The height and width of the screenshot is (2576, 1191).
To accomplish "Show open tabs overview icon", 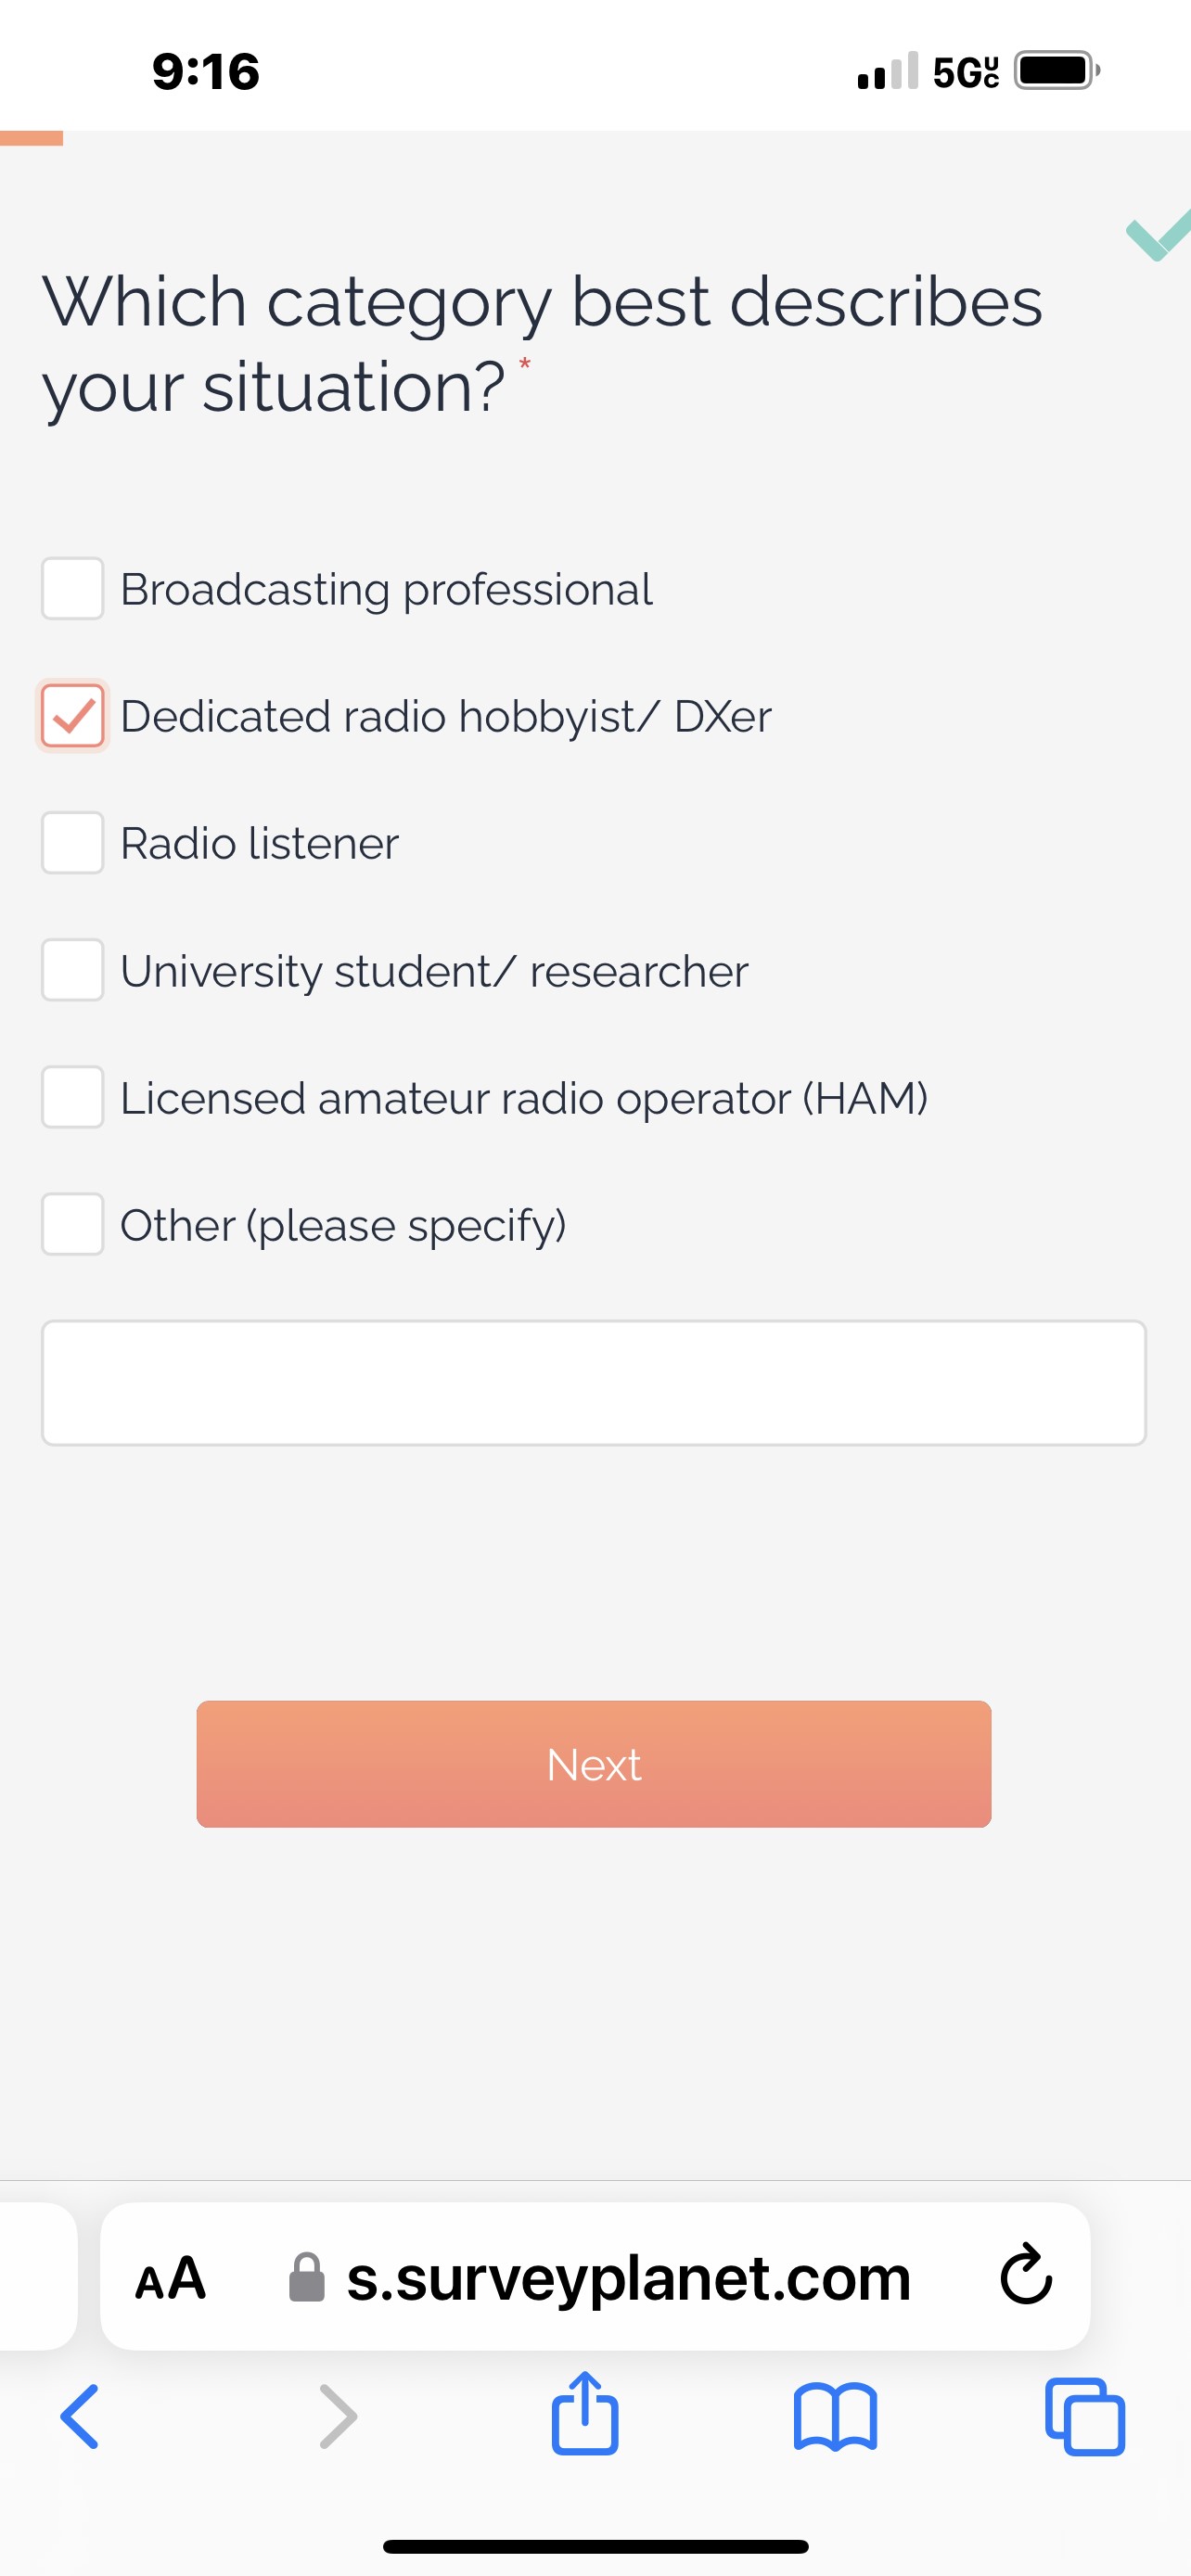I will [1084, 2416].
